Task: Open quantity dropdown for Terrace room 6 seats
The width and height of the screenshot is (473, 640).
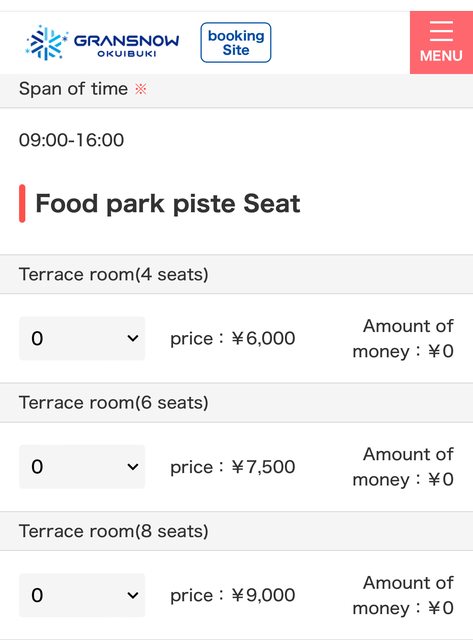Action: click(82, 467)
